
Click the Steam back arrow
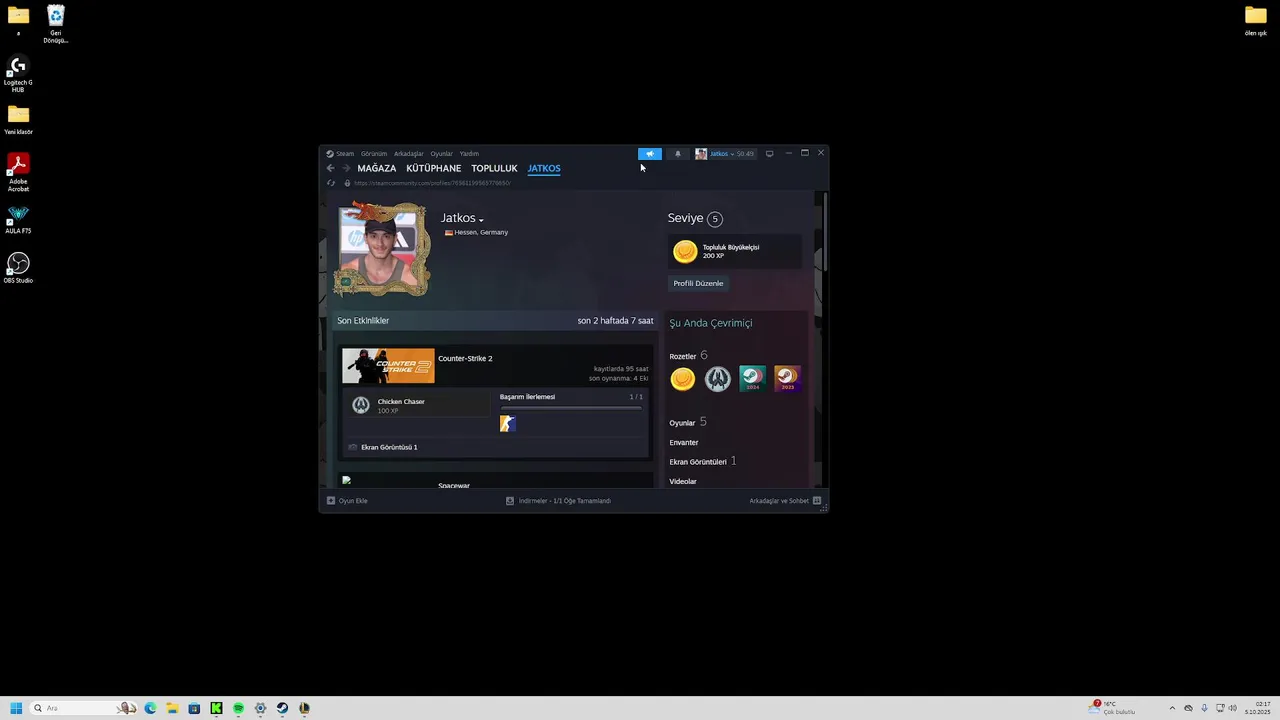pyautogui.click(x=331, y=168)
